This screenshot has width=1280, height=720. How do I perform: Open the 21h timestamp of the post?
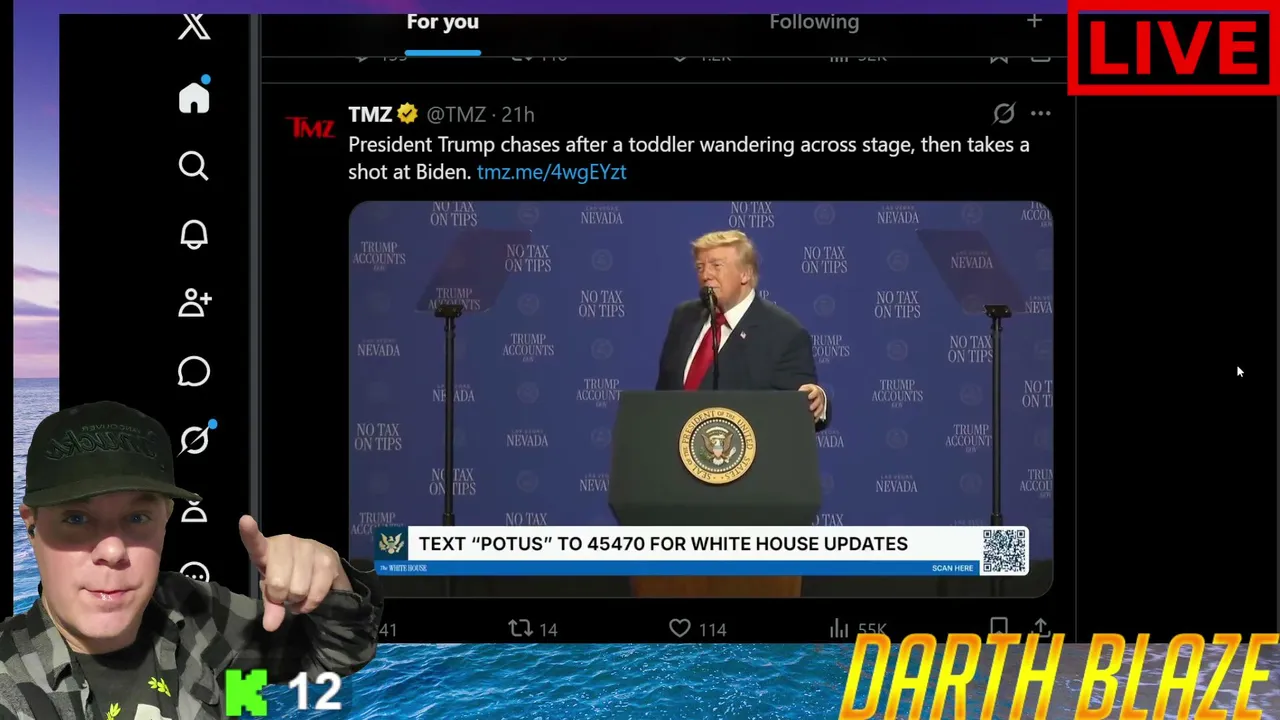[518, 115]
